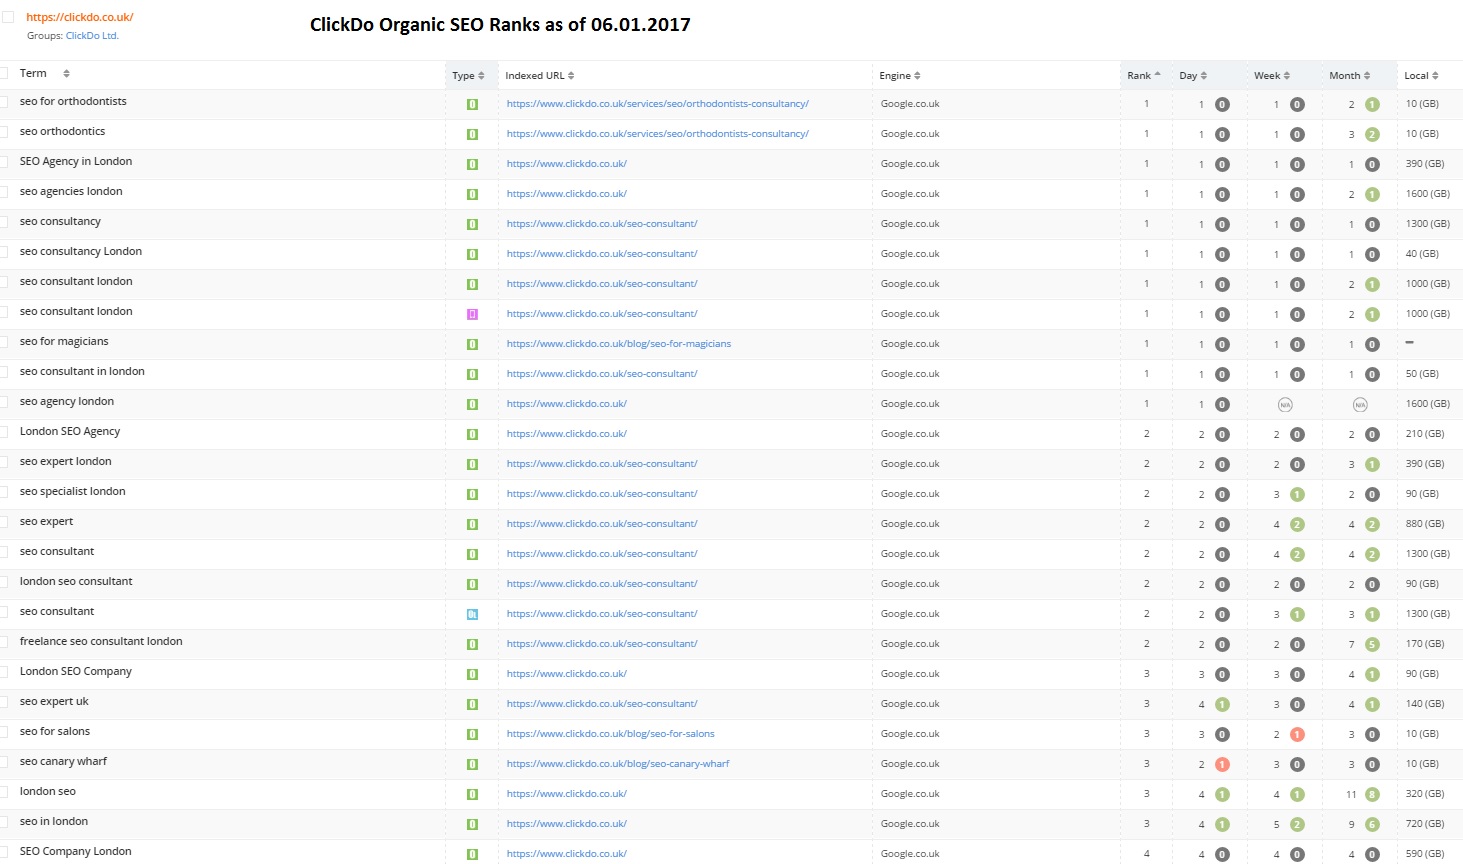1463x864 pixels.
Task: Open the indexed URL for seo consultancy
Action: pos(602,224)
